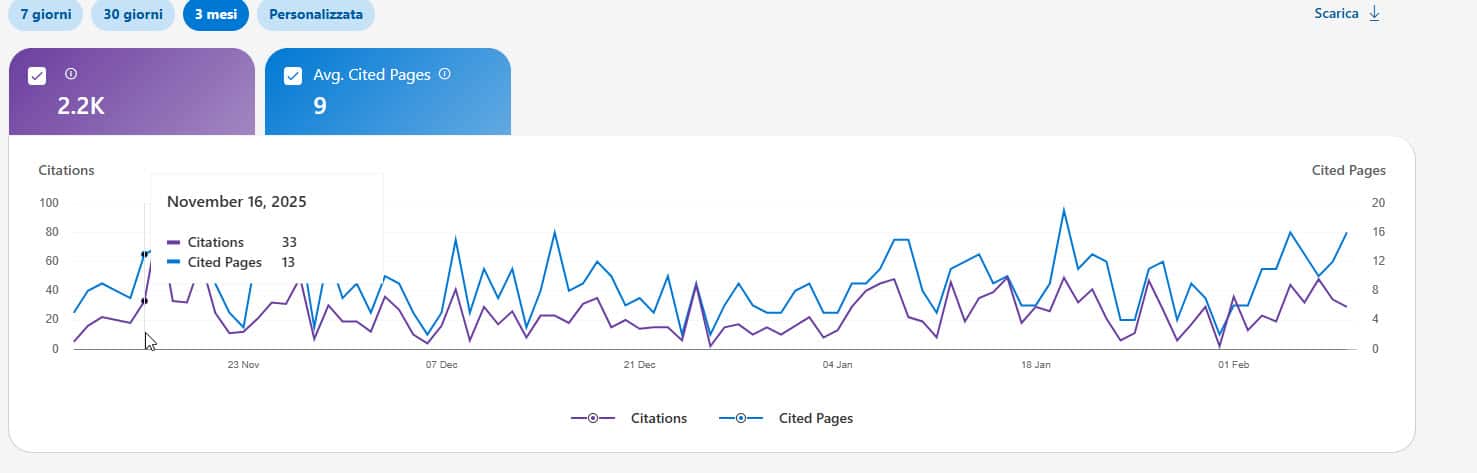Uncheck the checkbox on the purple 2.2K card
The image size is (1477, 473).
click(37, 76)
